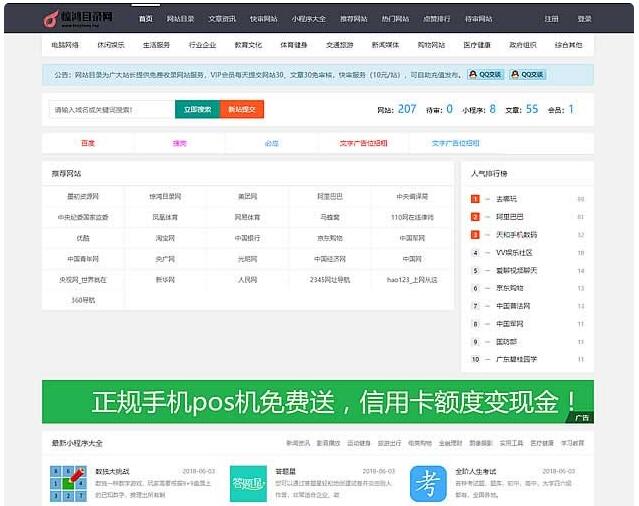The width and height of the screenshot is (639, 506).
Task: Open the 淘宝网 recommended site link
Action: coord(166,238)
